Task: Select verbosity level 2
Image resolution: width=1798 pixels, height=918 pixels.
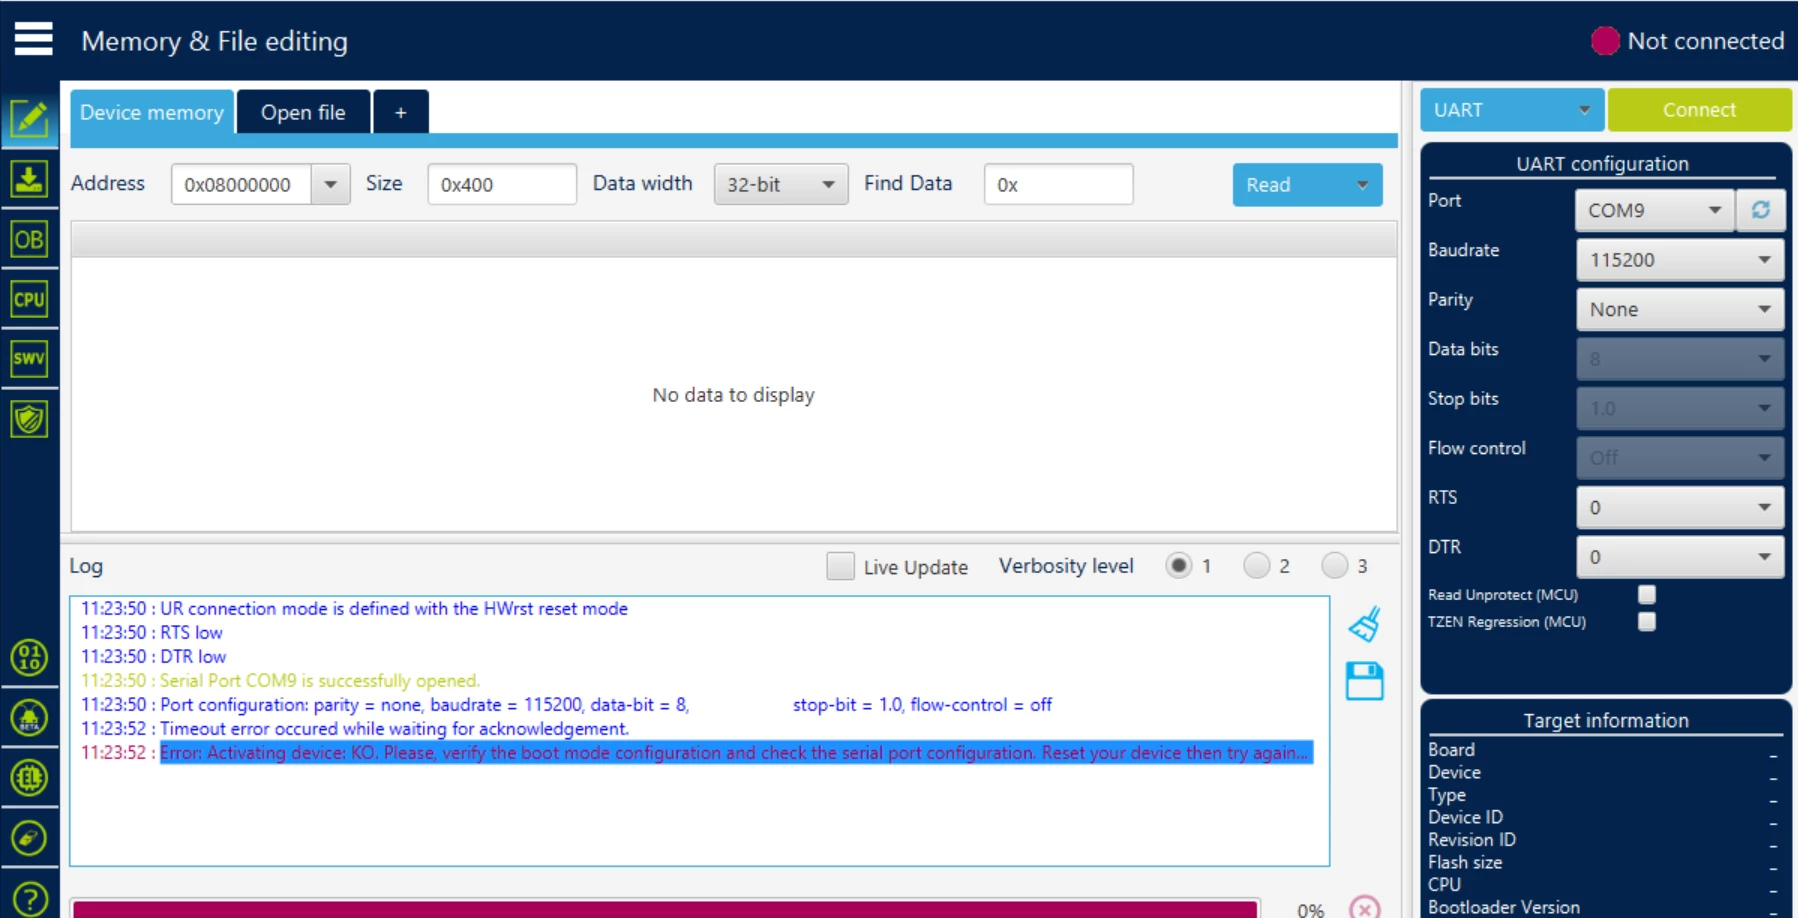Action: pyautogui.click(x=1257, y=566)
